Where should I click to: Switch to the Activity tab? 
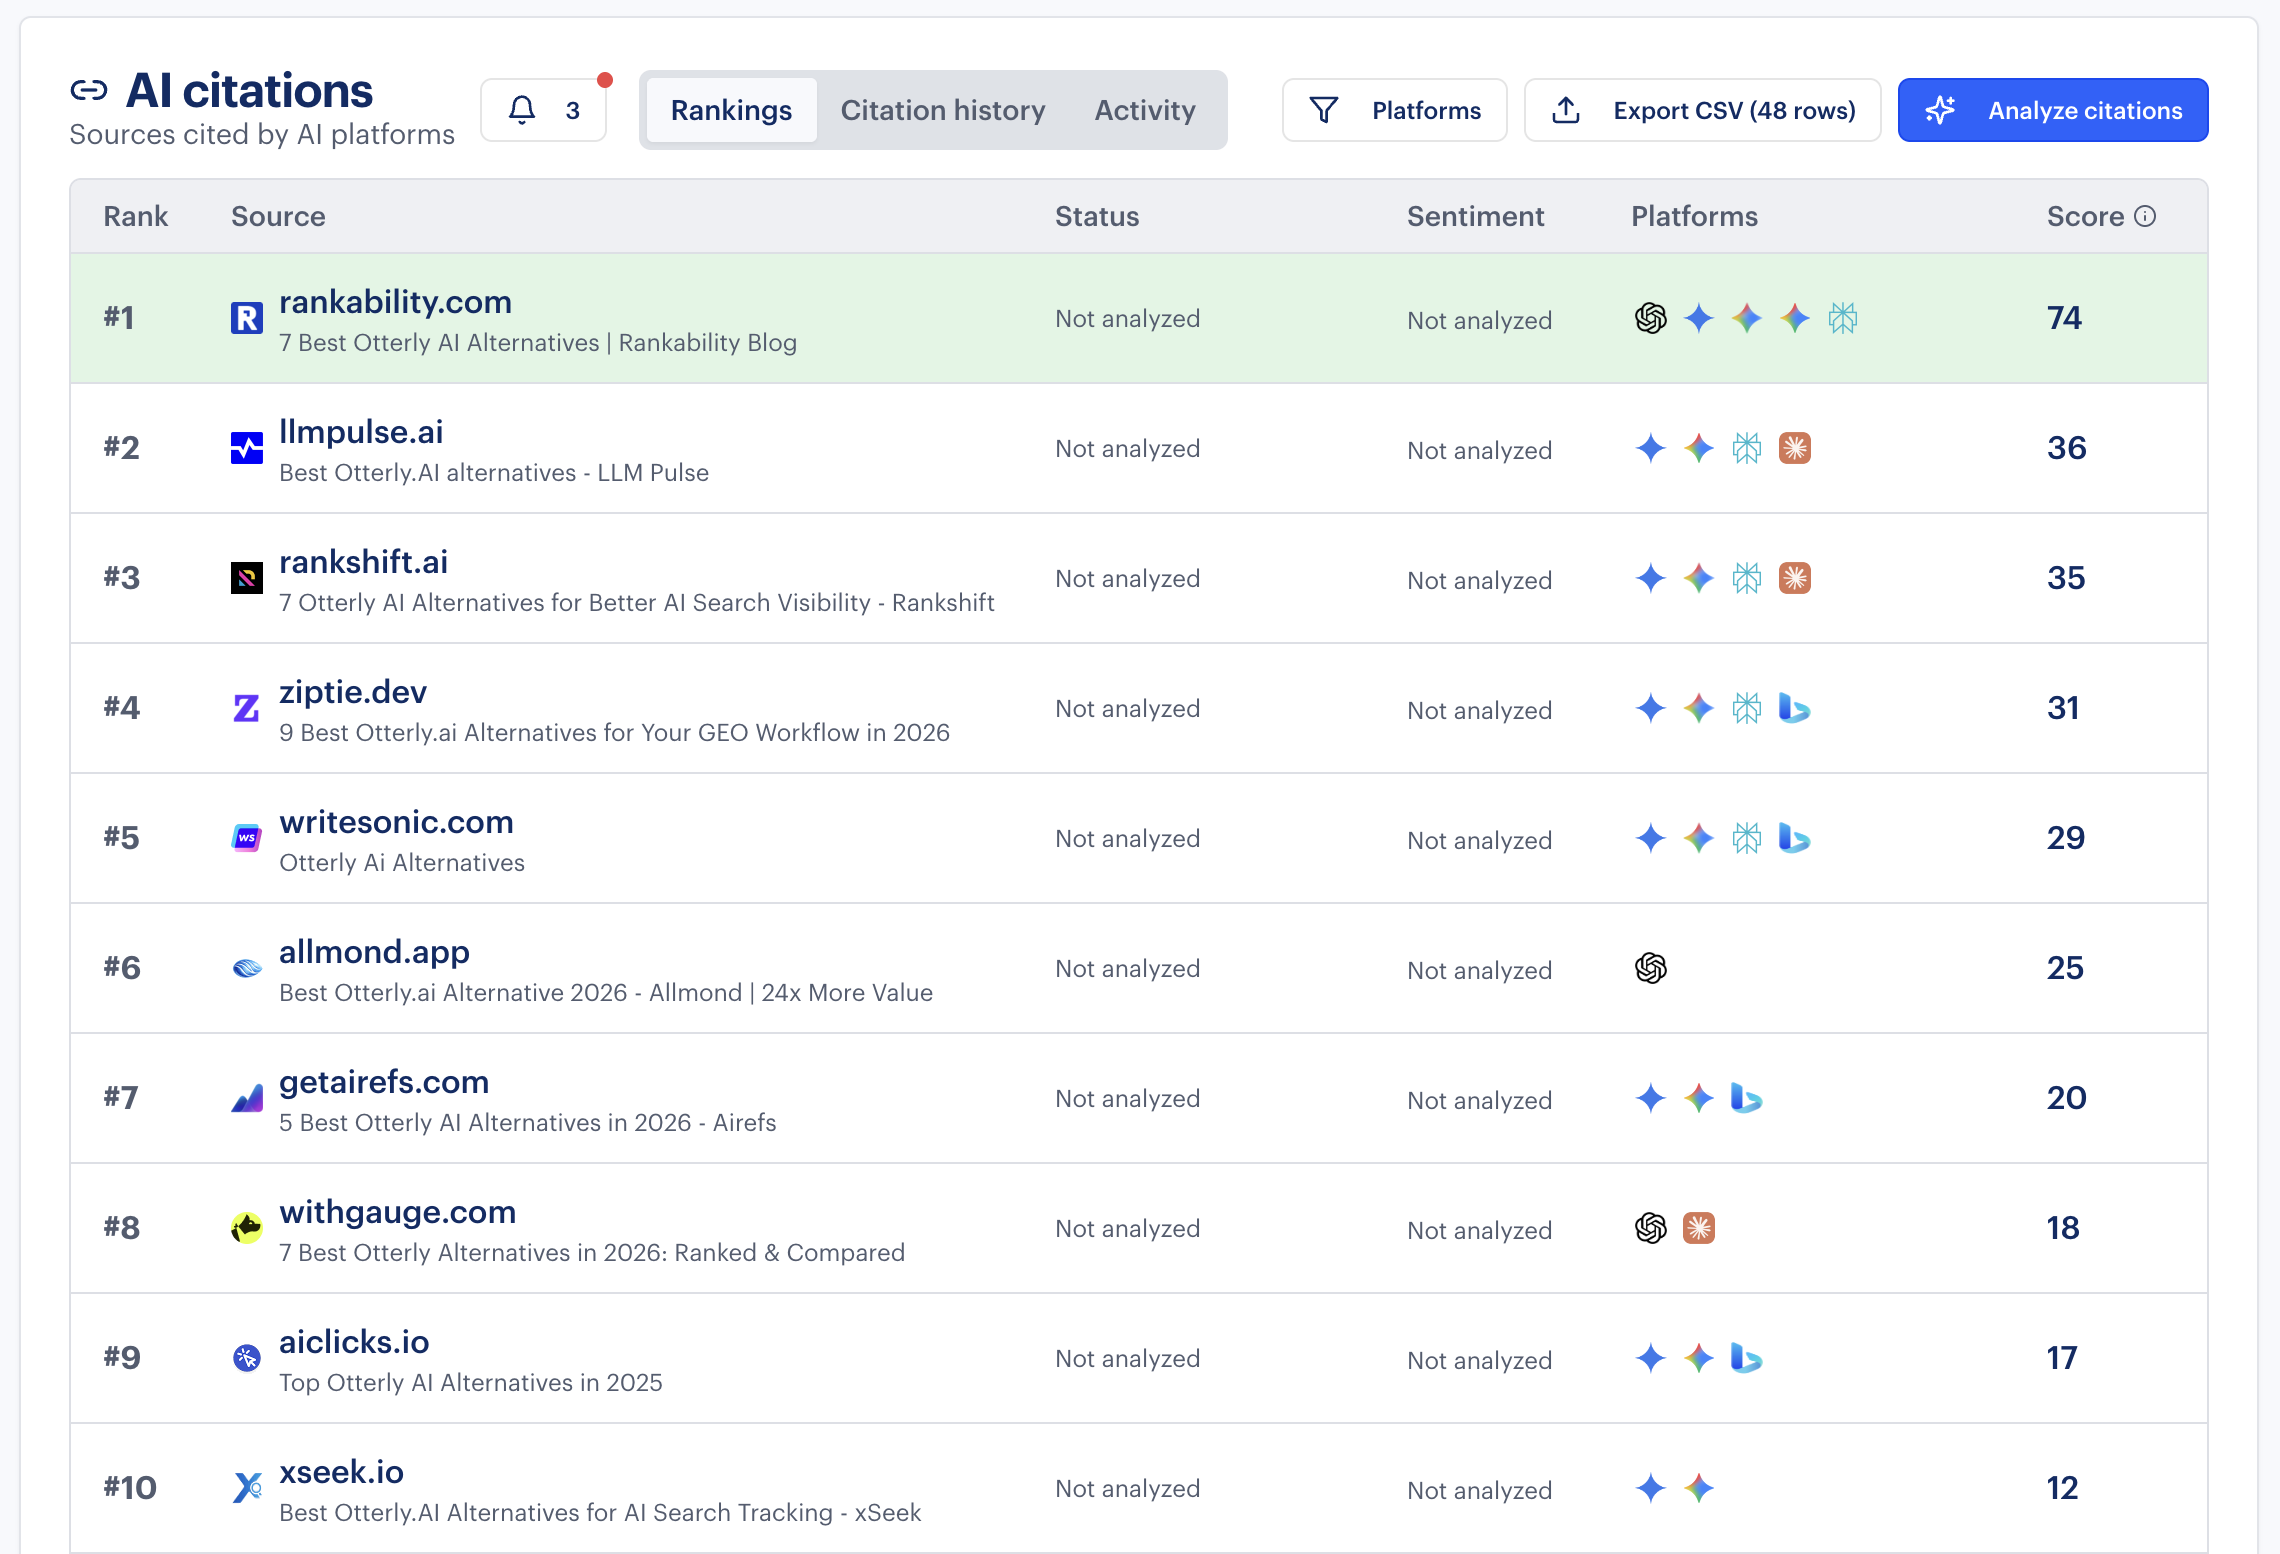coord(1145,110)
